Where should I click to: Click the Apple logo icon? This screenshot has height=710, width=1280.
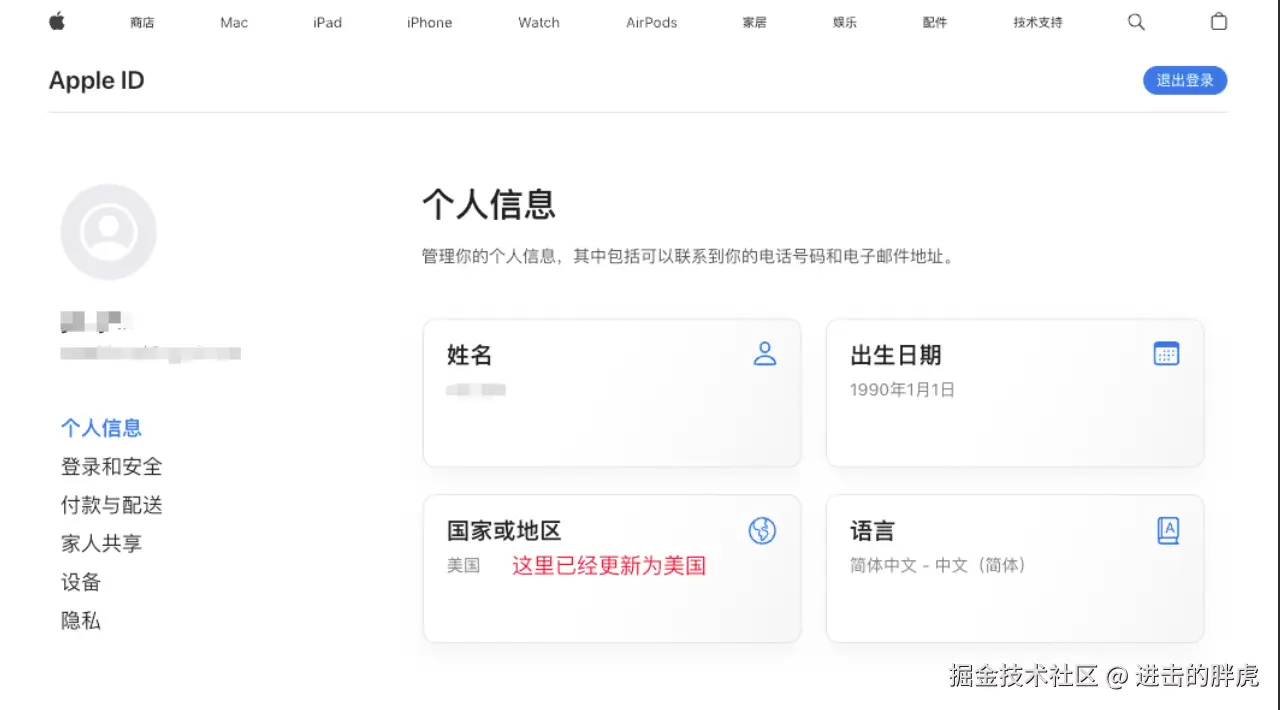(x=57, y=21)
